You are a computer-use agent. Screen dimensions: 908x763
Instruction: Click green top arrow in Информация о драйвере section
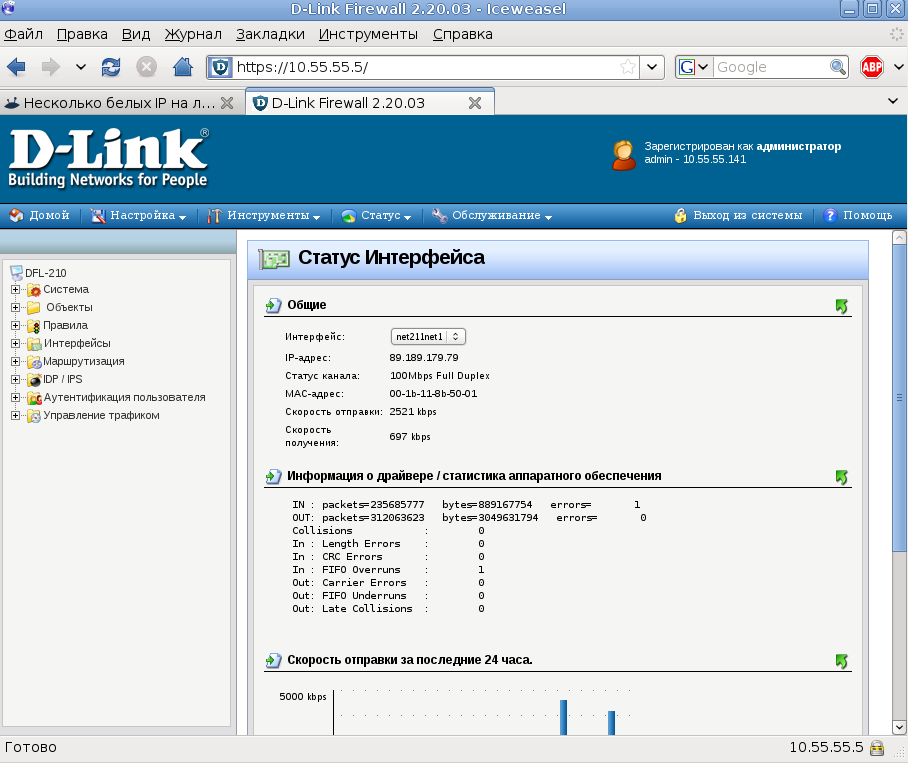point(841,477)
